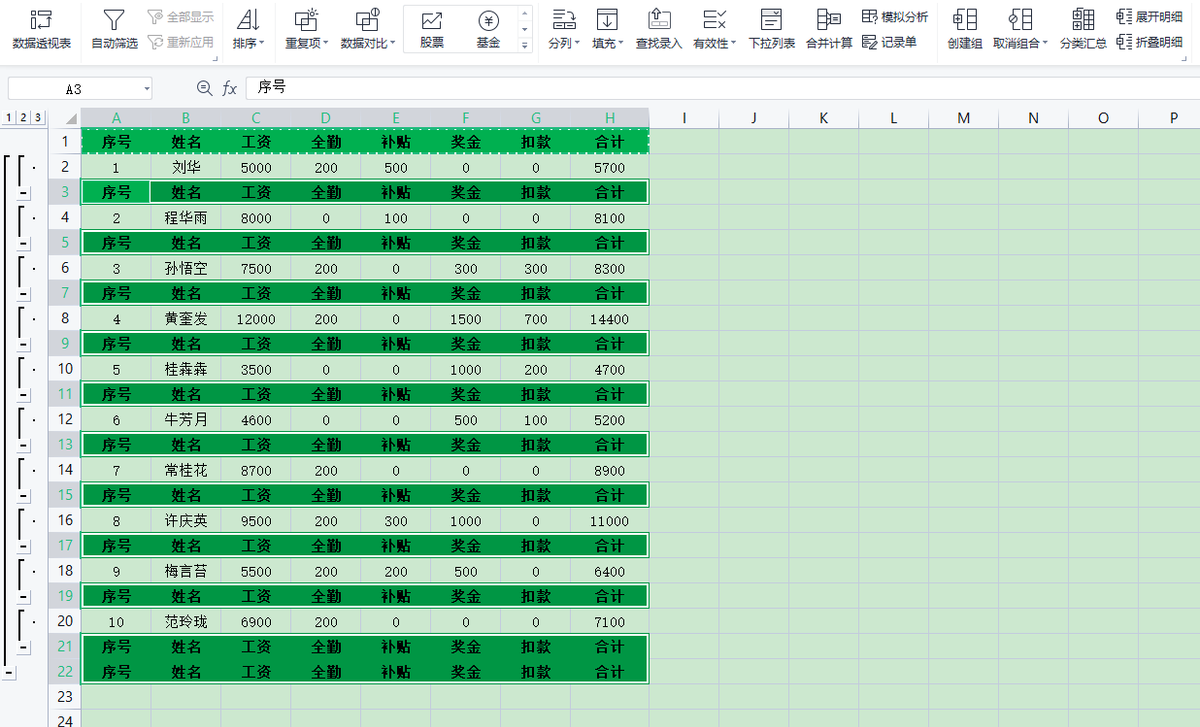This screenshot has height=727, width=1200.
Task: Collapse the group at row 7
Action: click(x=24, y=294)
